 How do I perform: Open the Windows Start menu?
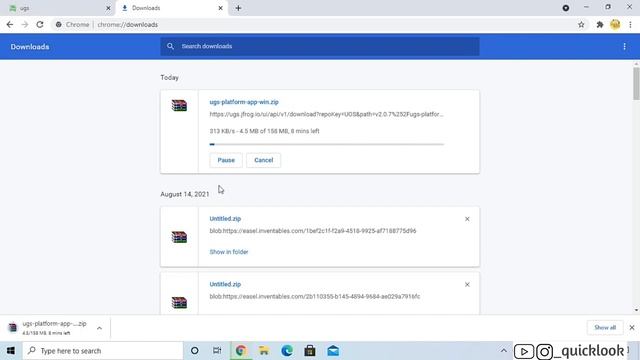tap(11, 351)
